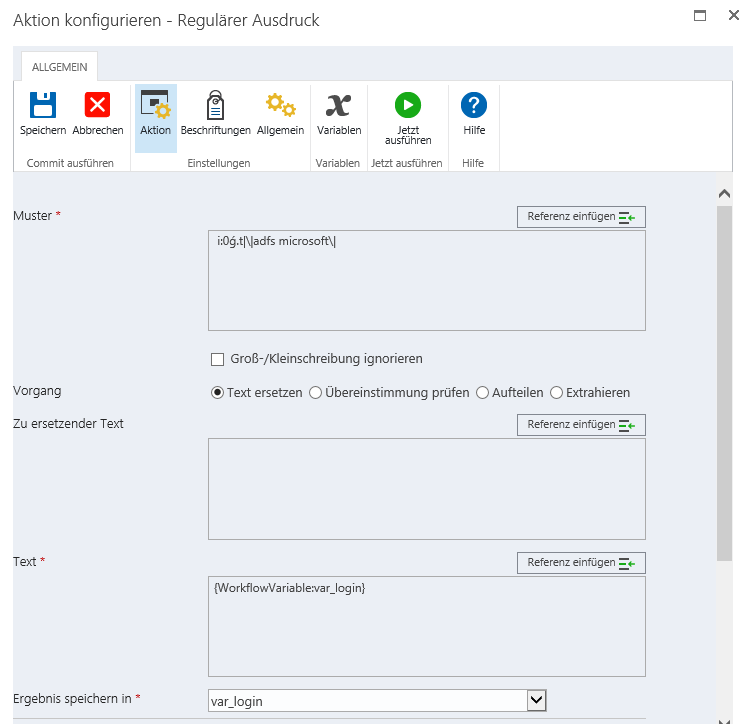Select the Aufteilen radio option
This screenshot has width=748, height=724.
[x=482, y=393]
